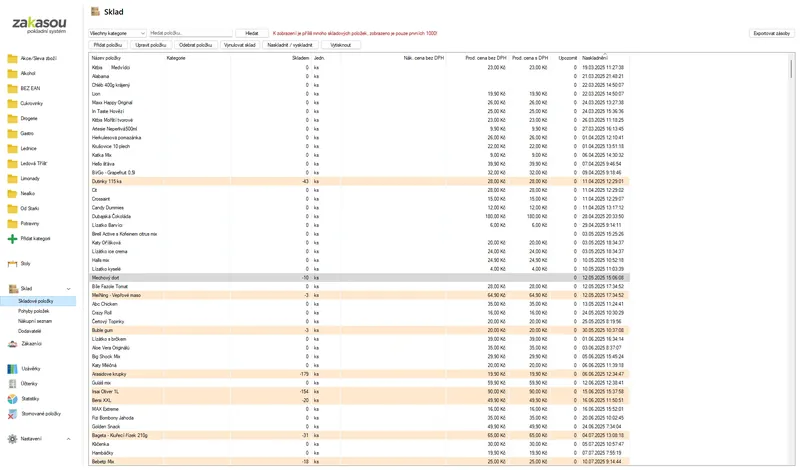
Task: Focus the Hledat položku search field
Action: (190, 33)
